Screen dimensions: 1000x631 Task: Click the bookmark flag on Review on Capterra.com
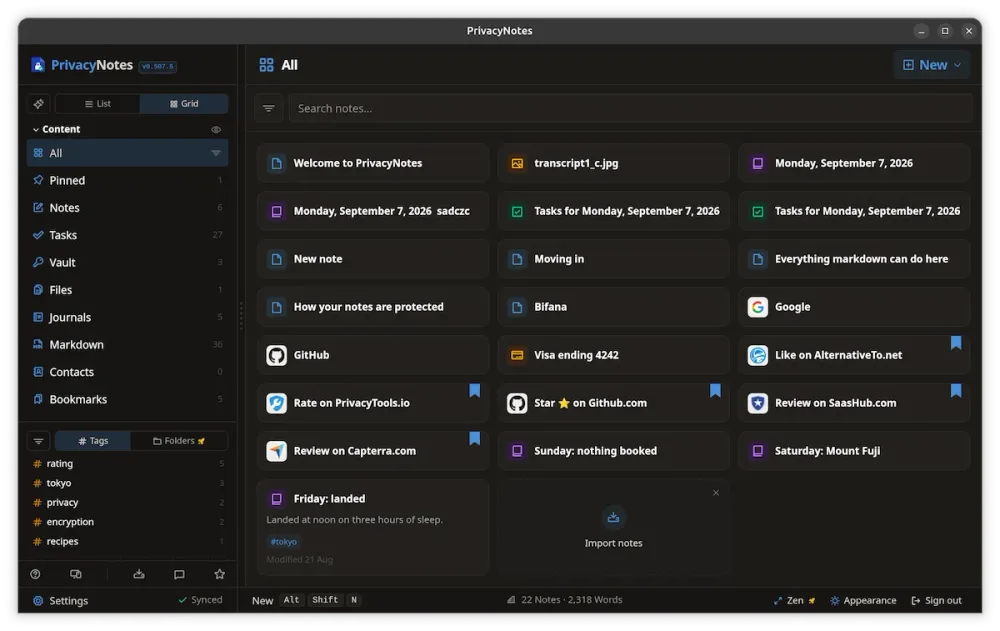pos(474,438)
